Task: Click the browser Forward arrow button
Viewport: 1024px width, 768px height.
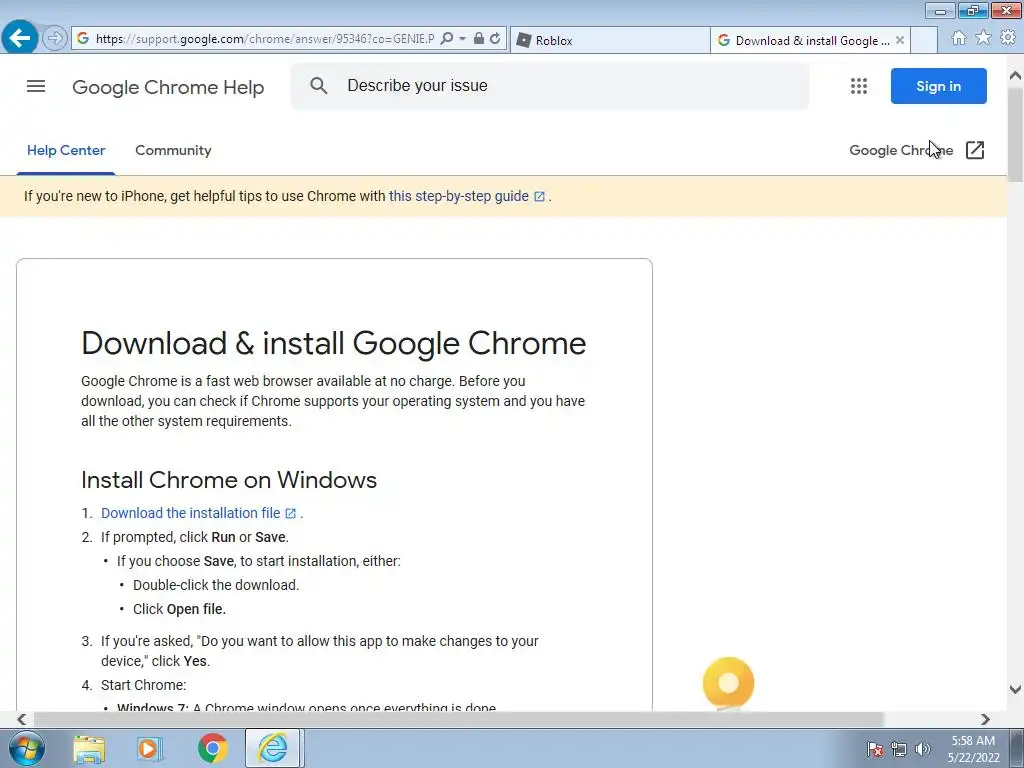Action: [54, 39]
